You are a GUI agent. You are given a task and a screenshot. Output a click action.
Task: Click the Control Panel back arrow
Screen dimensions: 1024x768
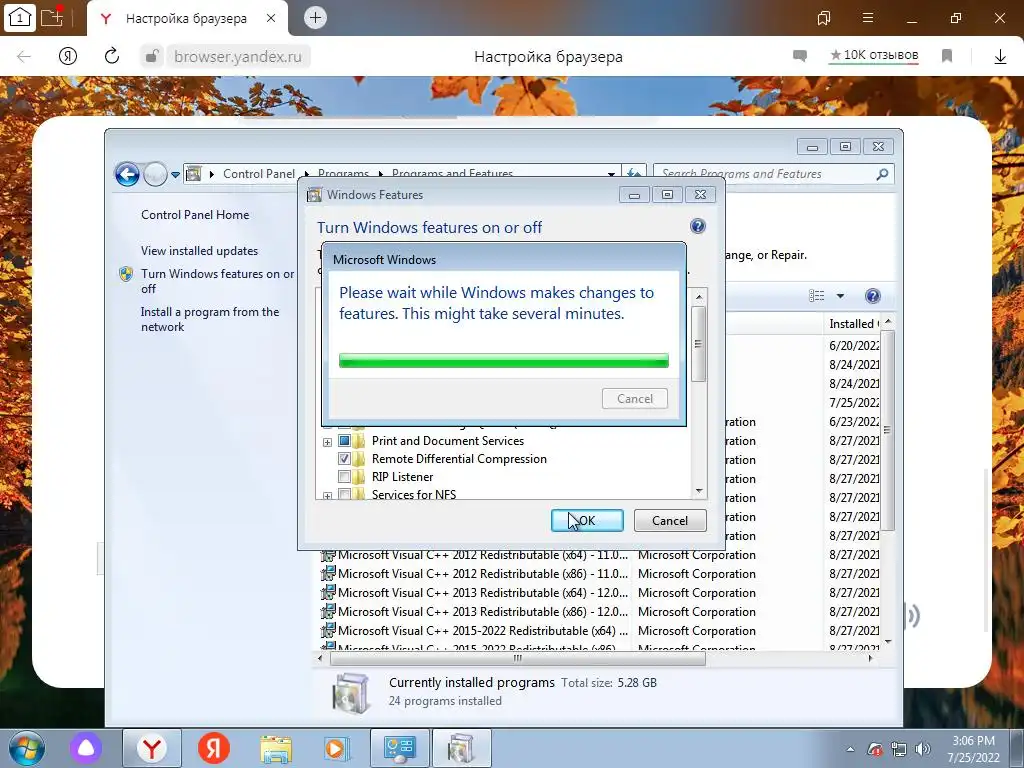tap(127, 174)
